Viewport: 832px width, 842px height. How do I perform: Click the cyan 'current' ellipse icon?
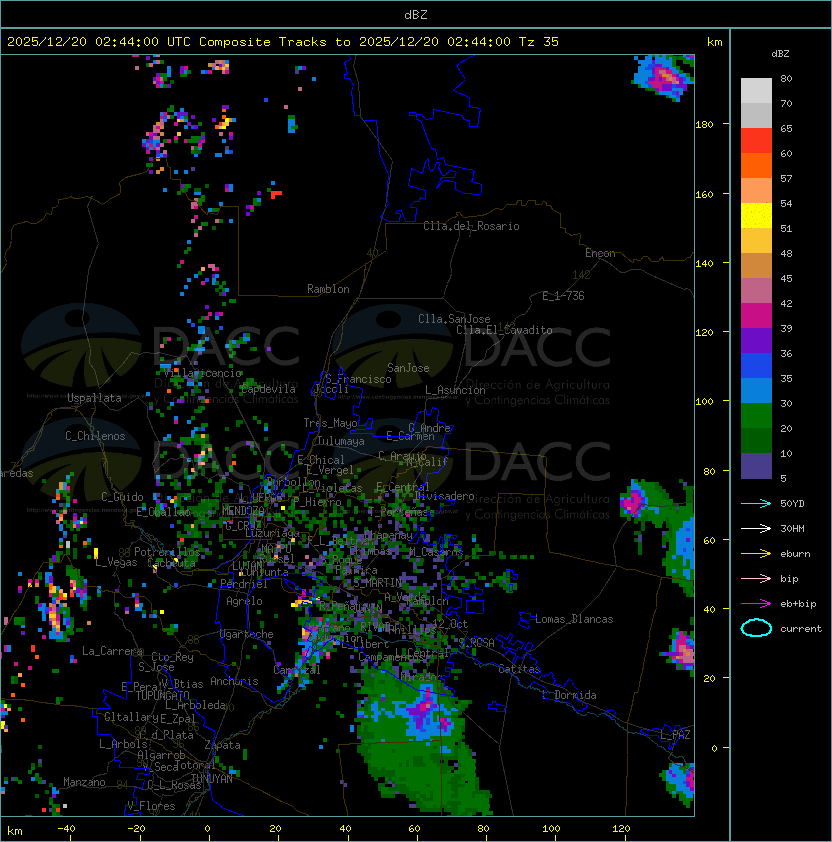[756, 628]
